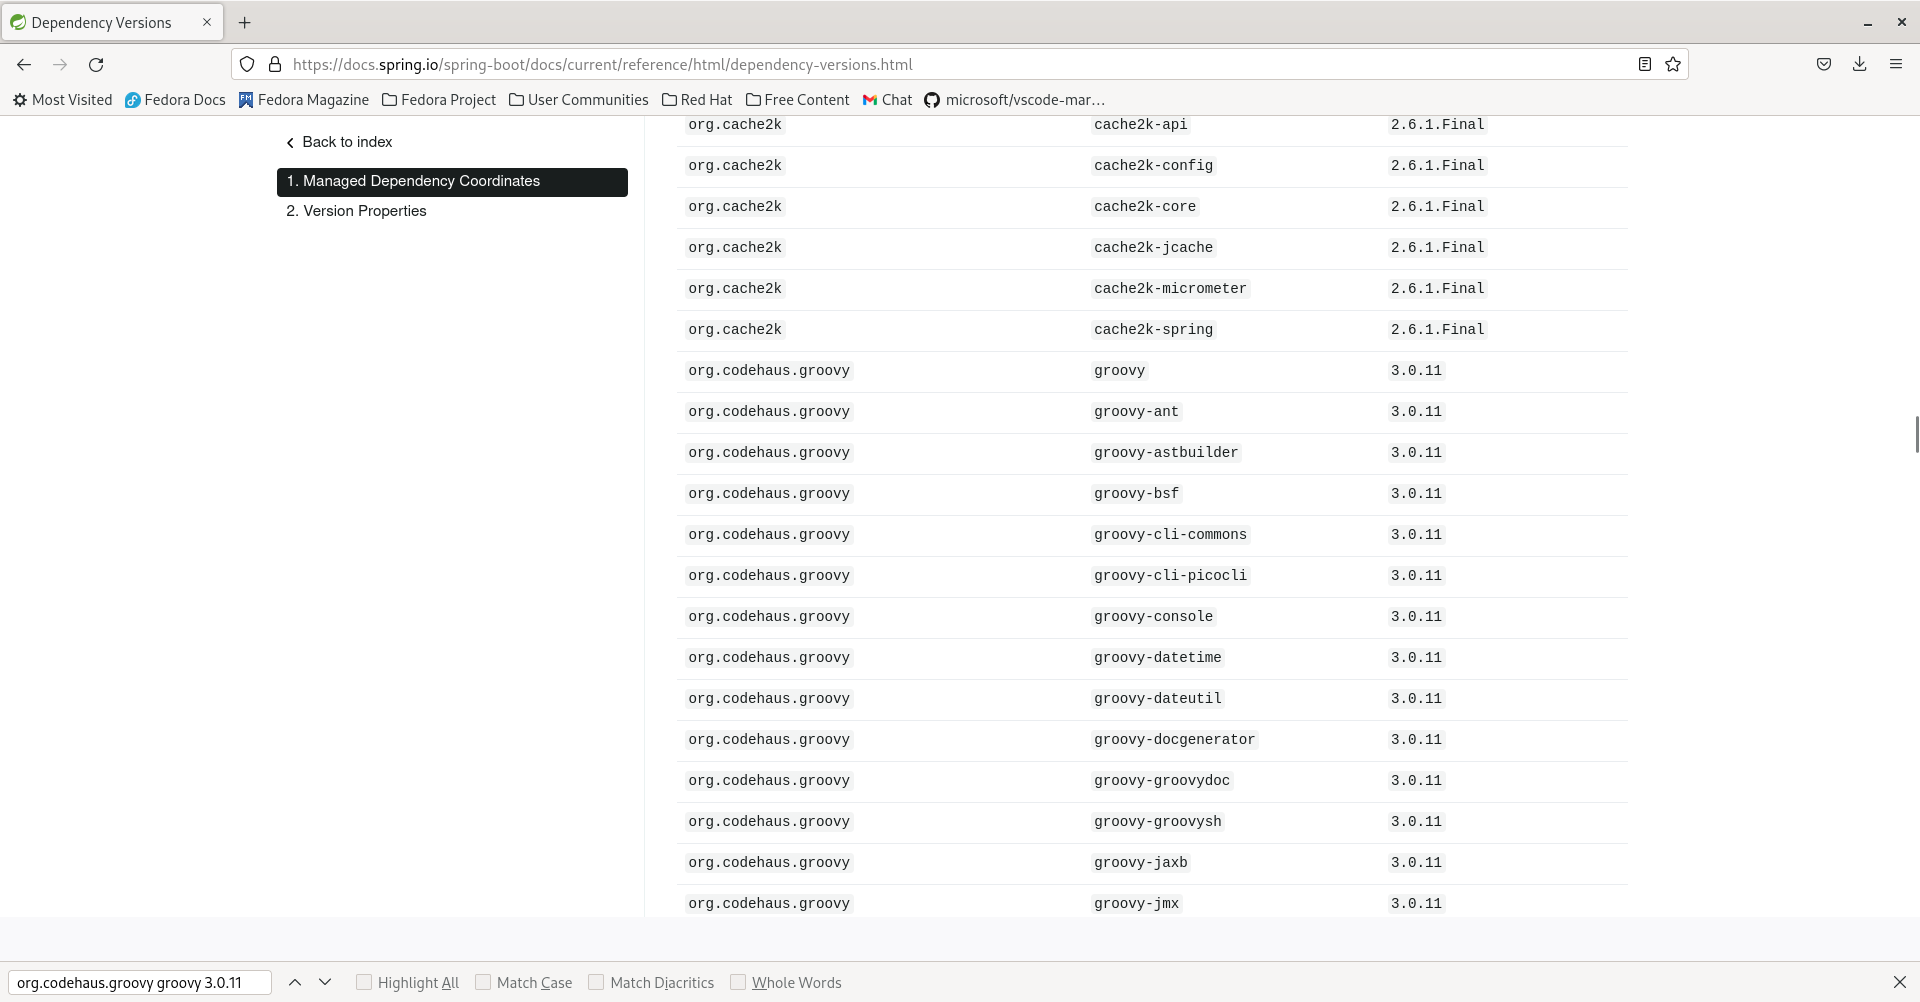
Task: Open Save to Pocket icon
Action: point(1824,64)
